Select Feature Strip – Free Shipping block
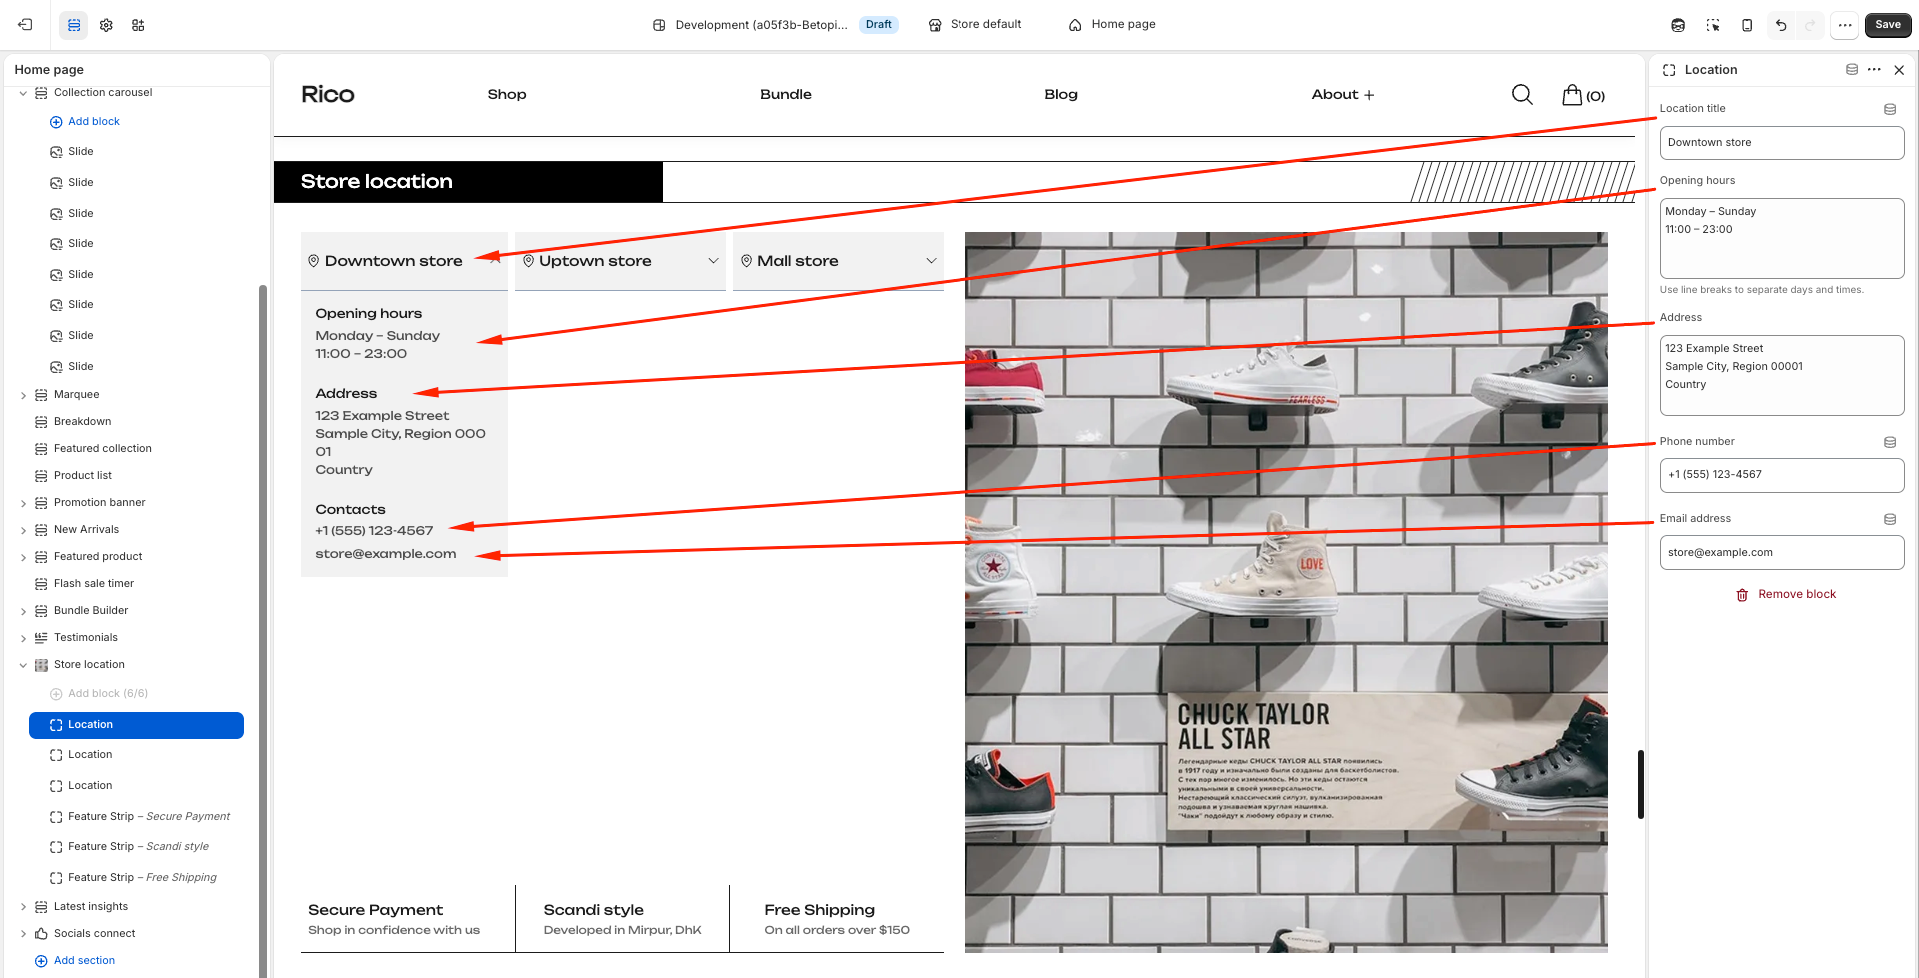This screenshot has width=1919, height=978. pyautogui.click(x=133, y=878)
